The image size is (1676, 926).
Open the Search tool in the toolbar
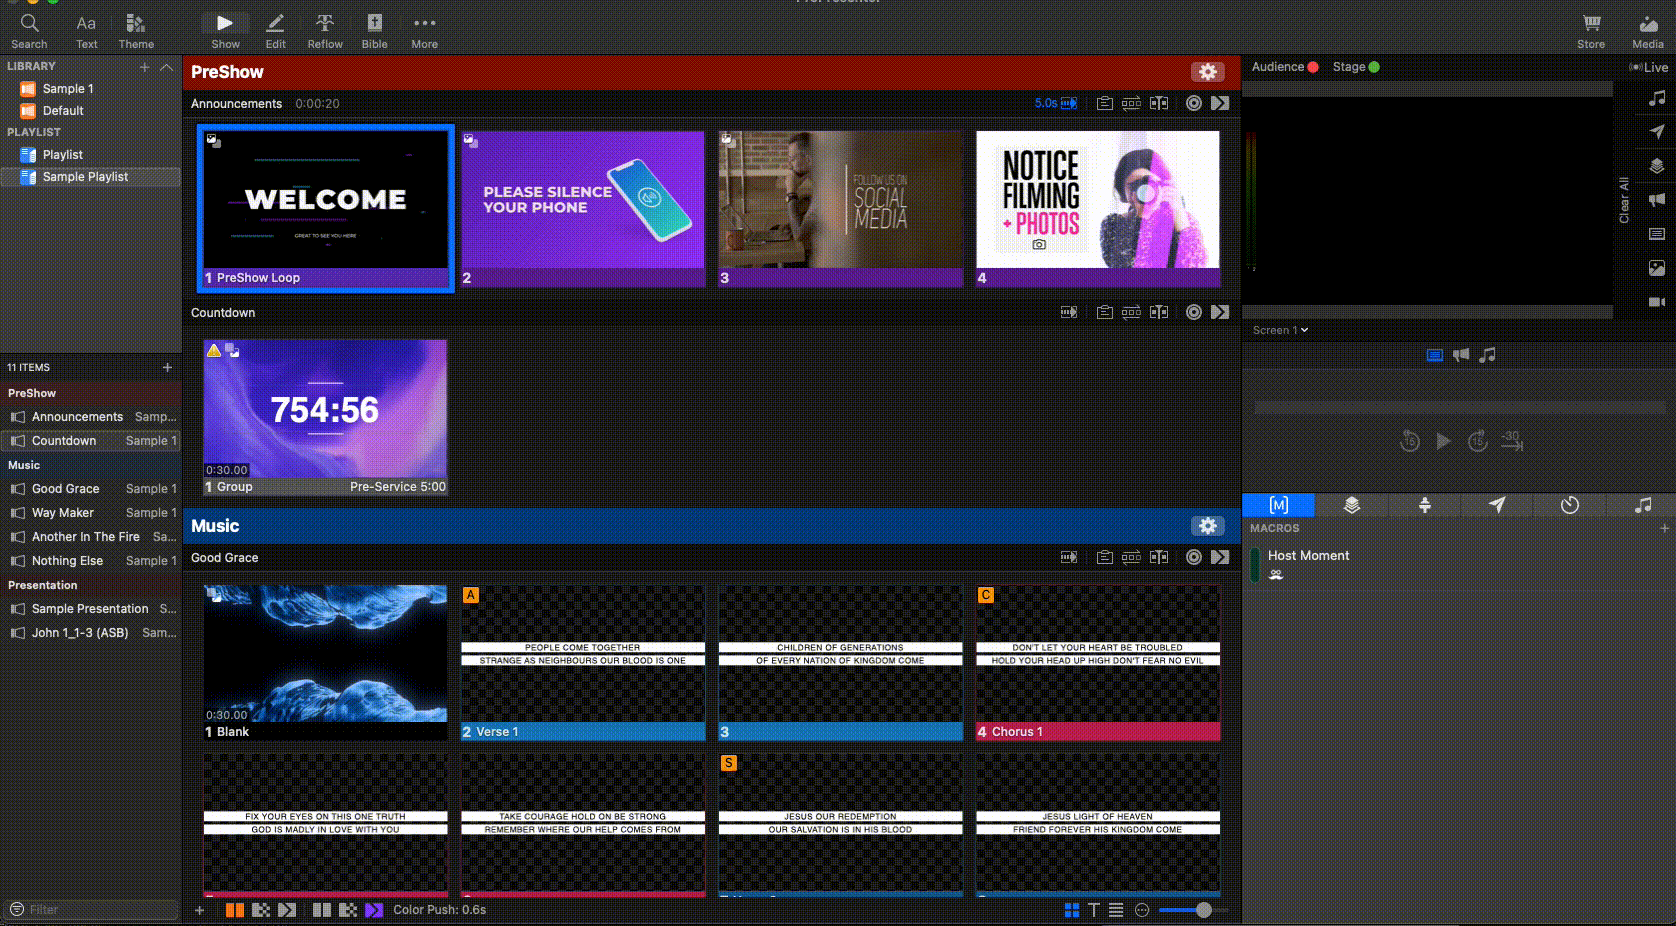pos(29,30)
